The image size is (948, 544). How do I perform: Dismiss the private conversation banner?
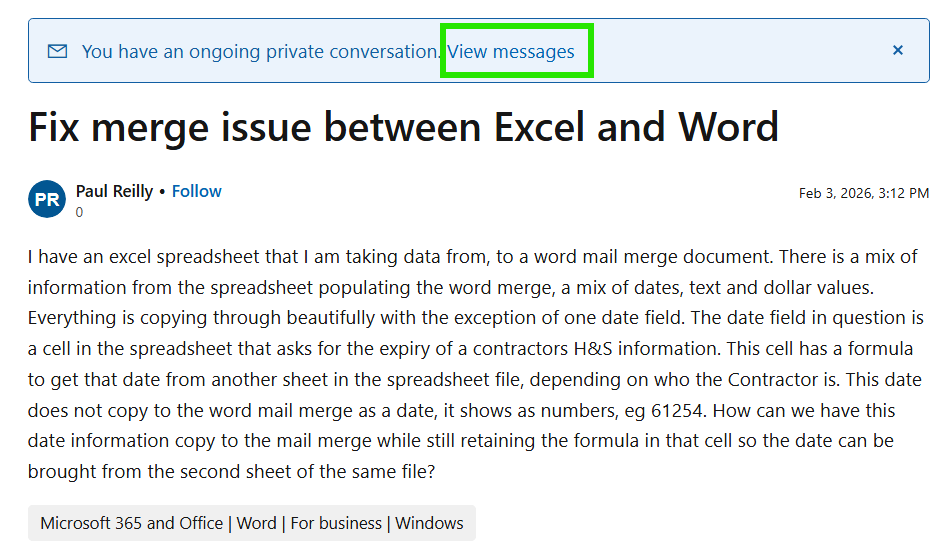tap(898, 50)
